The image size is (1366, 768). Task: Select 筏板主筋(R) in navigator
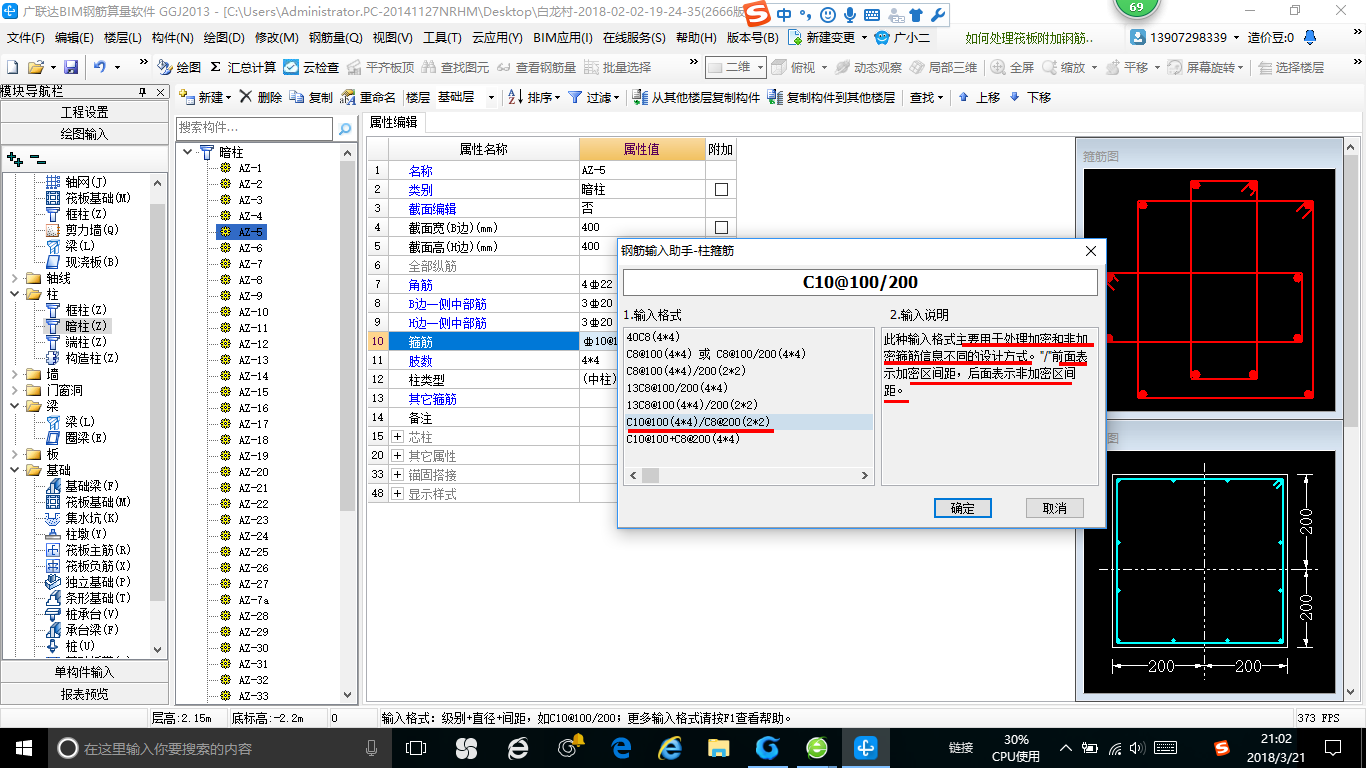click(98, 550)
